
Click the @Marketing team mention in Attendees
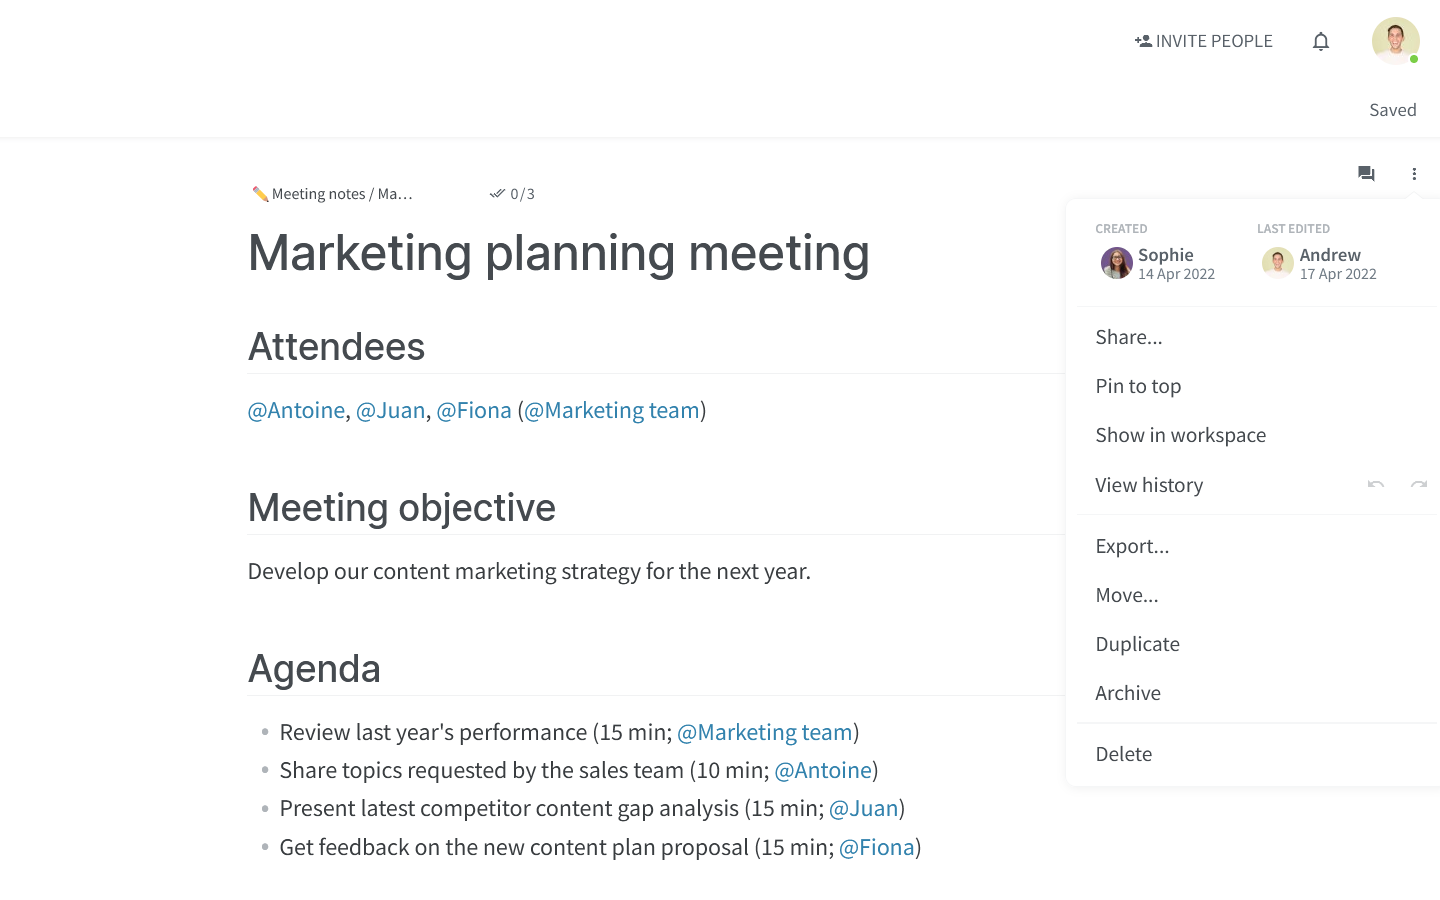[612, 410]
